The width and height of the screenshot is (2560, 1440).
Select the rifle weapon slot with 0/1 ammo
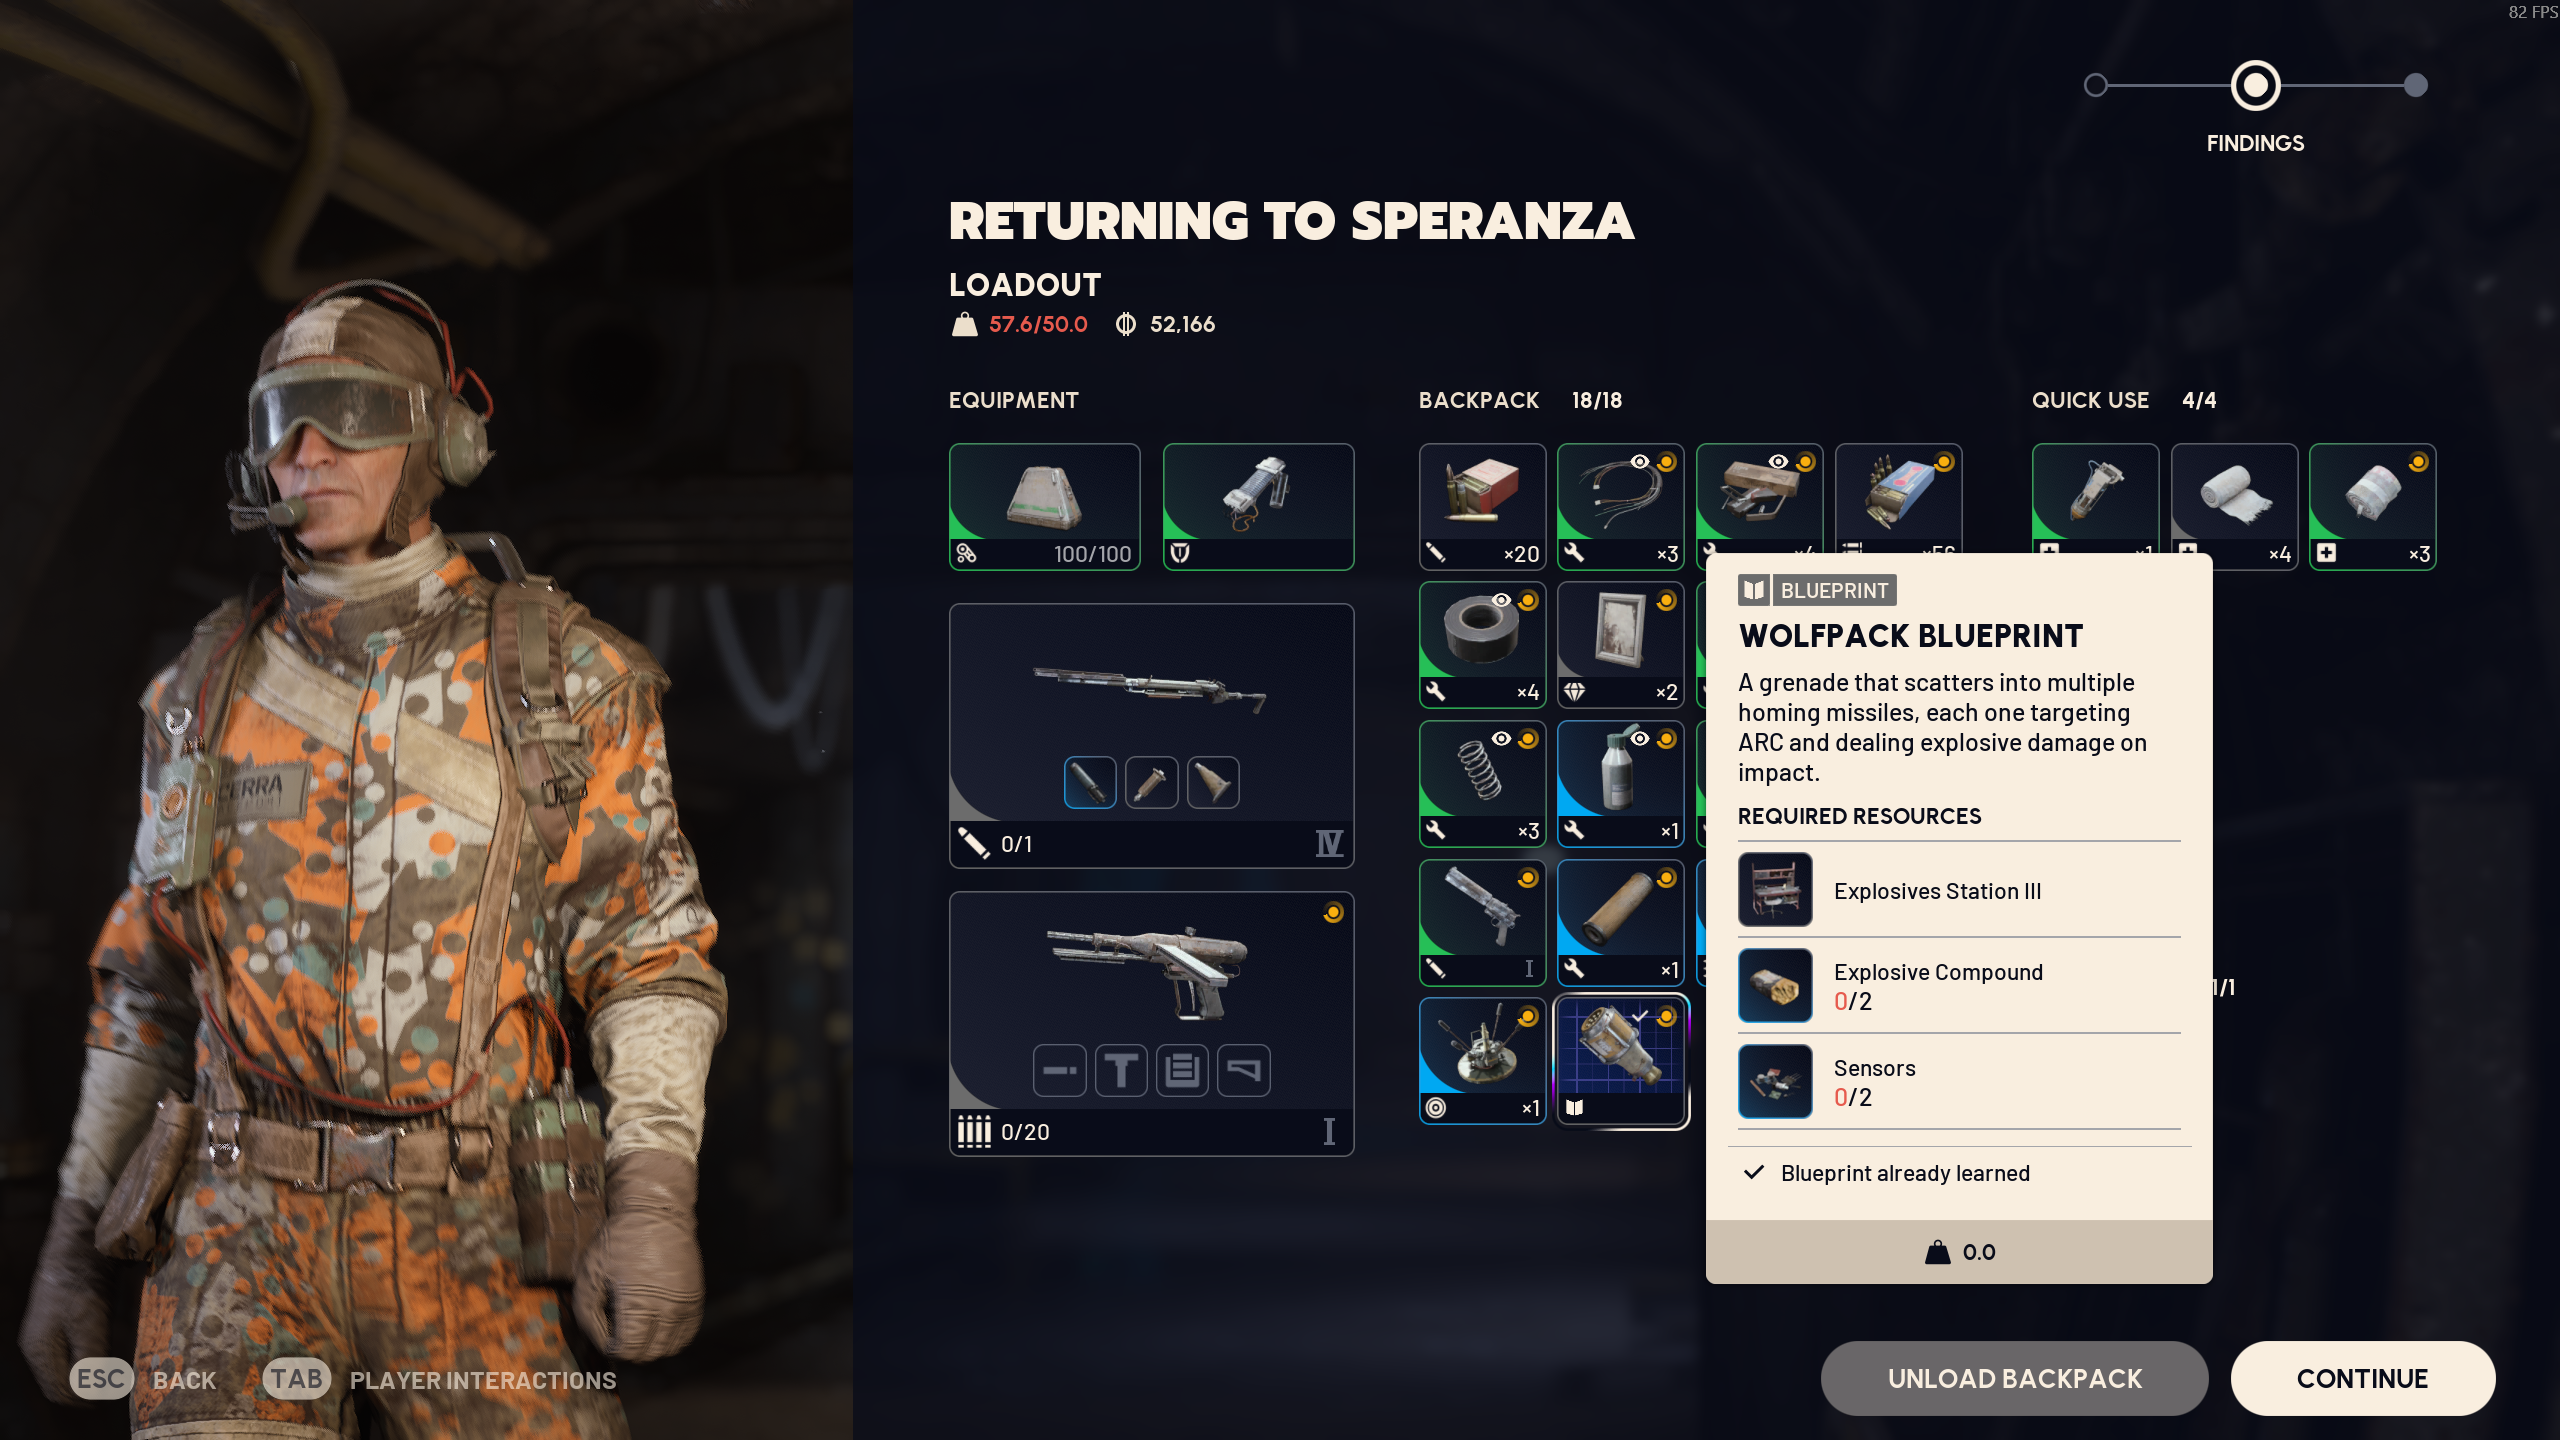[x=1151, y=735]
